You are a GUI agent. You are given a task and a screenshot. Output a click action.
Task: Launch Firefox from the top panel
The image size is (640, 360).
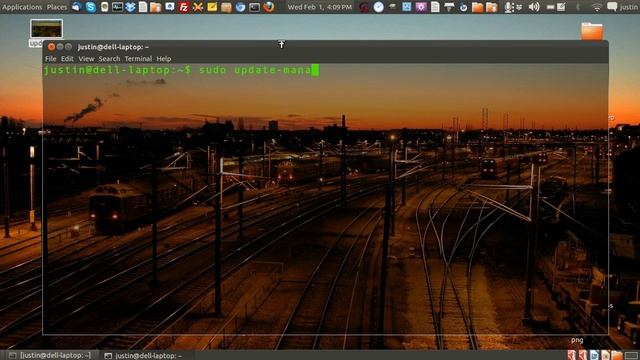(269, 7)
